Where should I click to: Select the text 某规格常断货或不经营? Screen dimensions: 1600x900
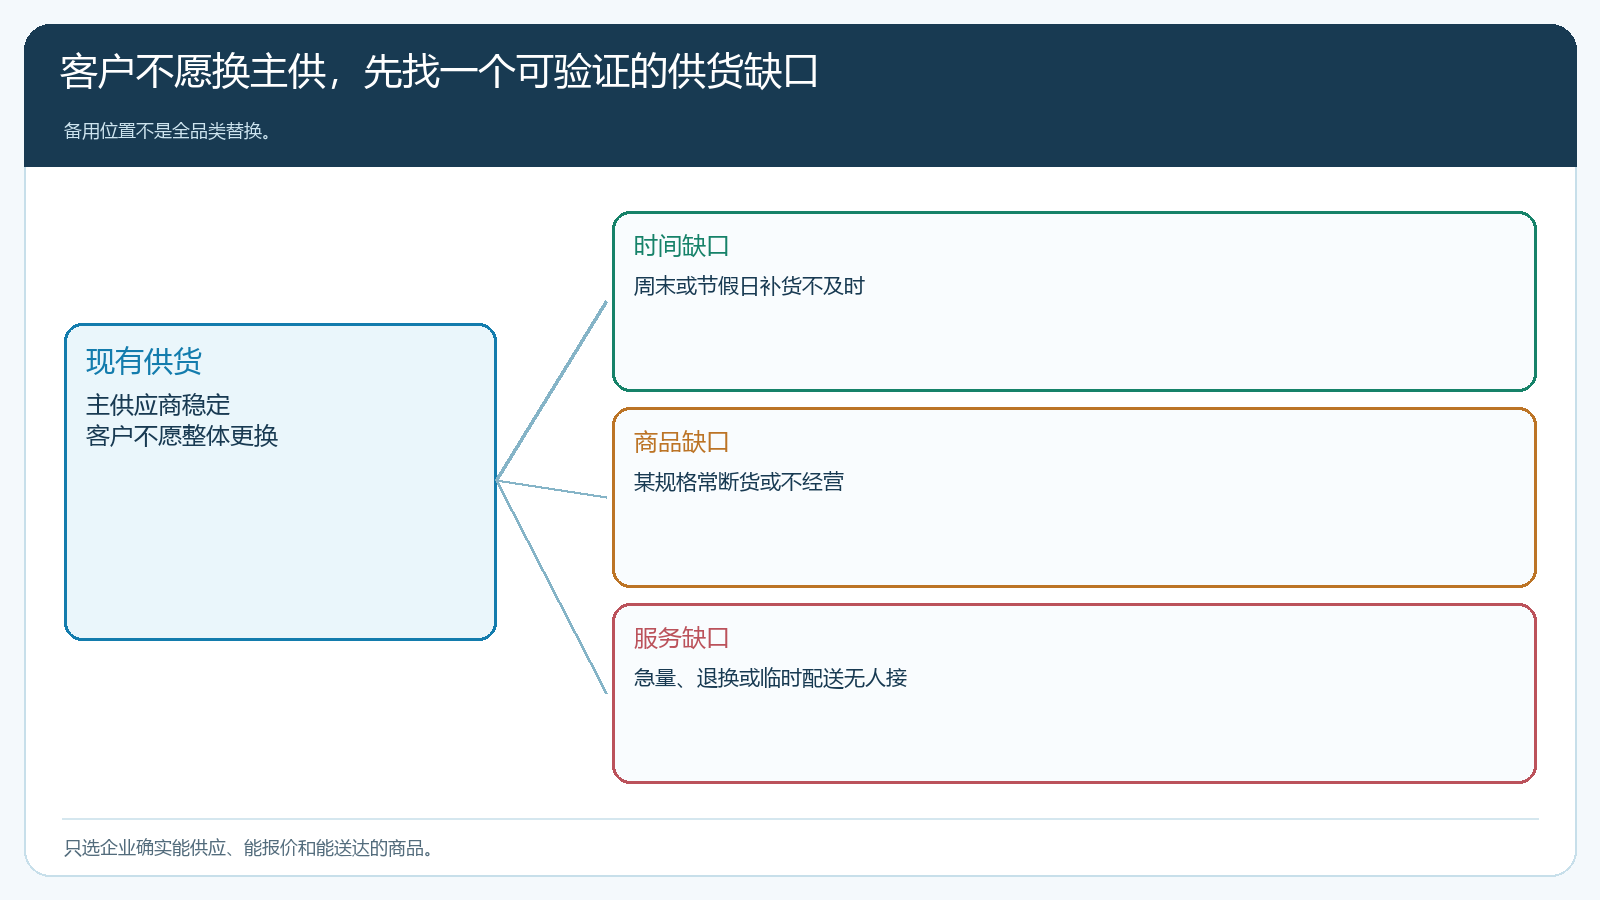coord(739,482)
